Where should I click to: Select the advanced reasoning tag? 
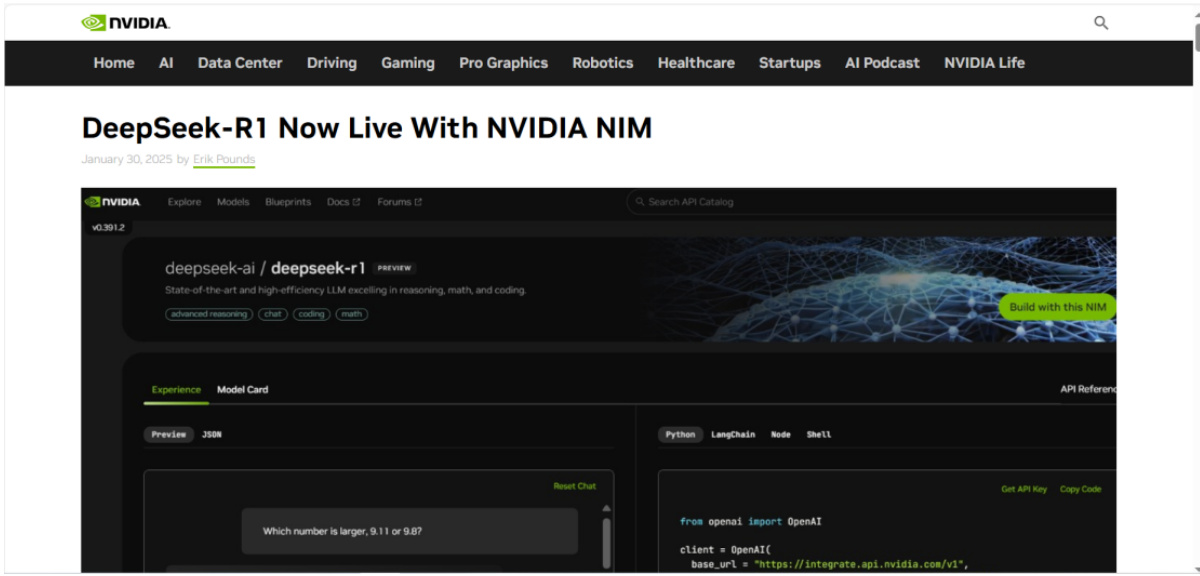[209, 314]
